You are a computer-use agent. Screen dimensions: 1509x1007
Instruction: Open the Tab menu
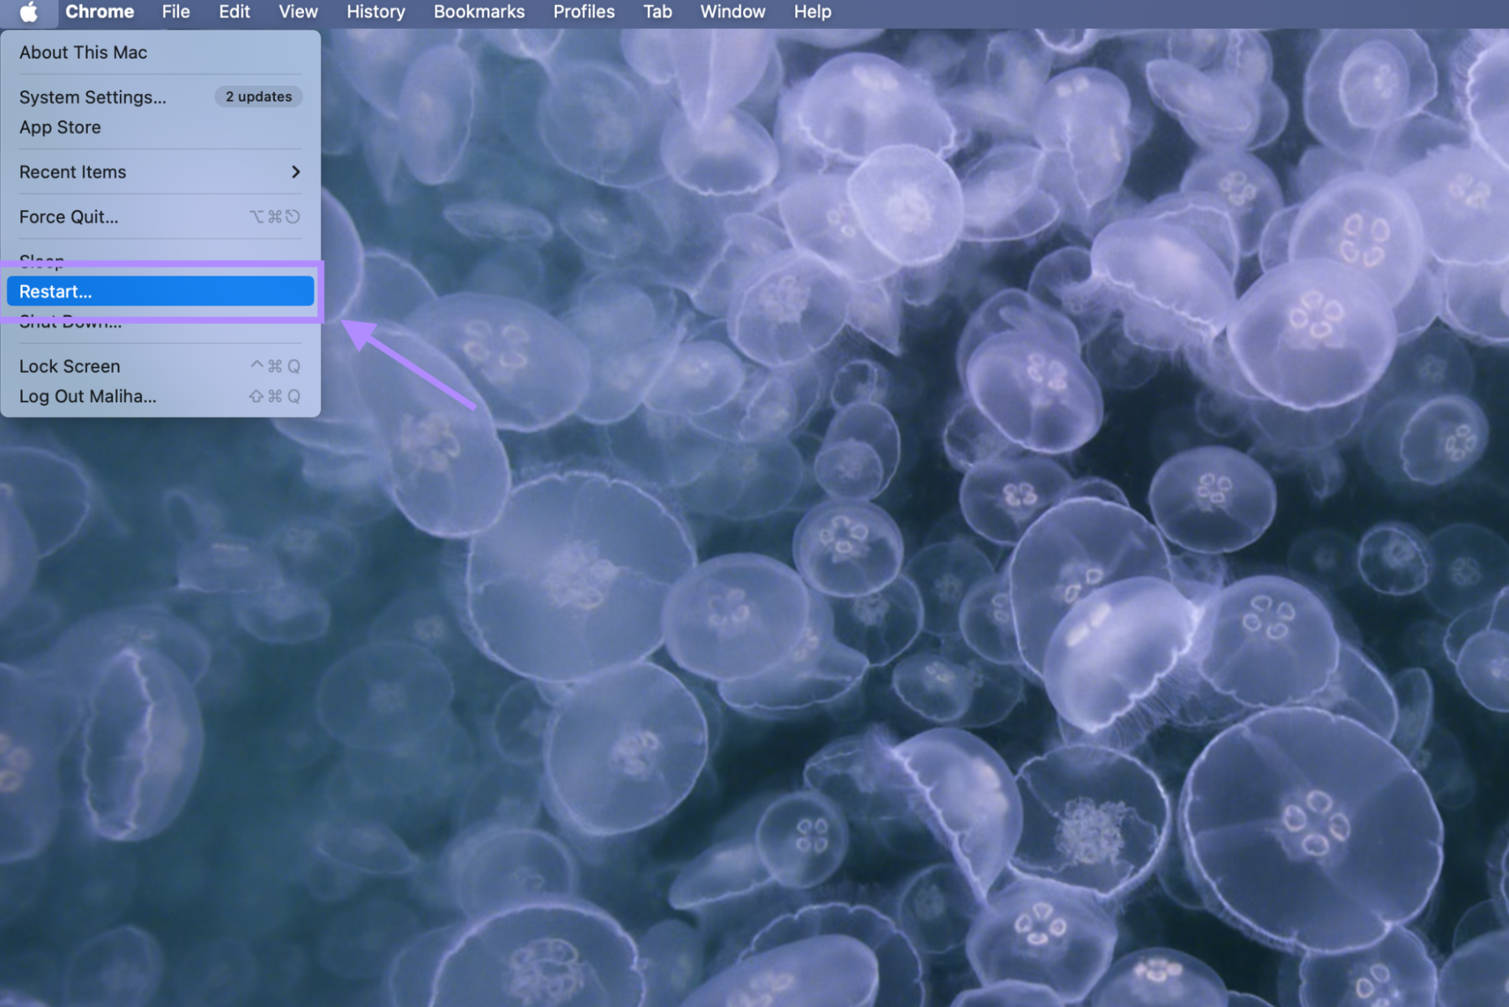[x=657, y=12]
